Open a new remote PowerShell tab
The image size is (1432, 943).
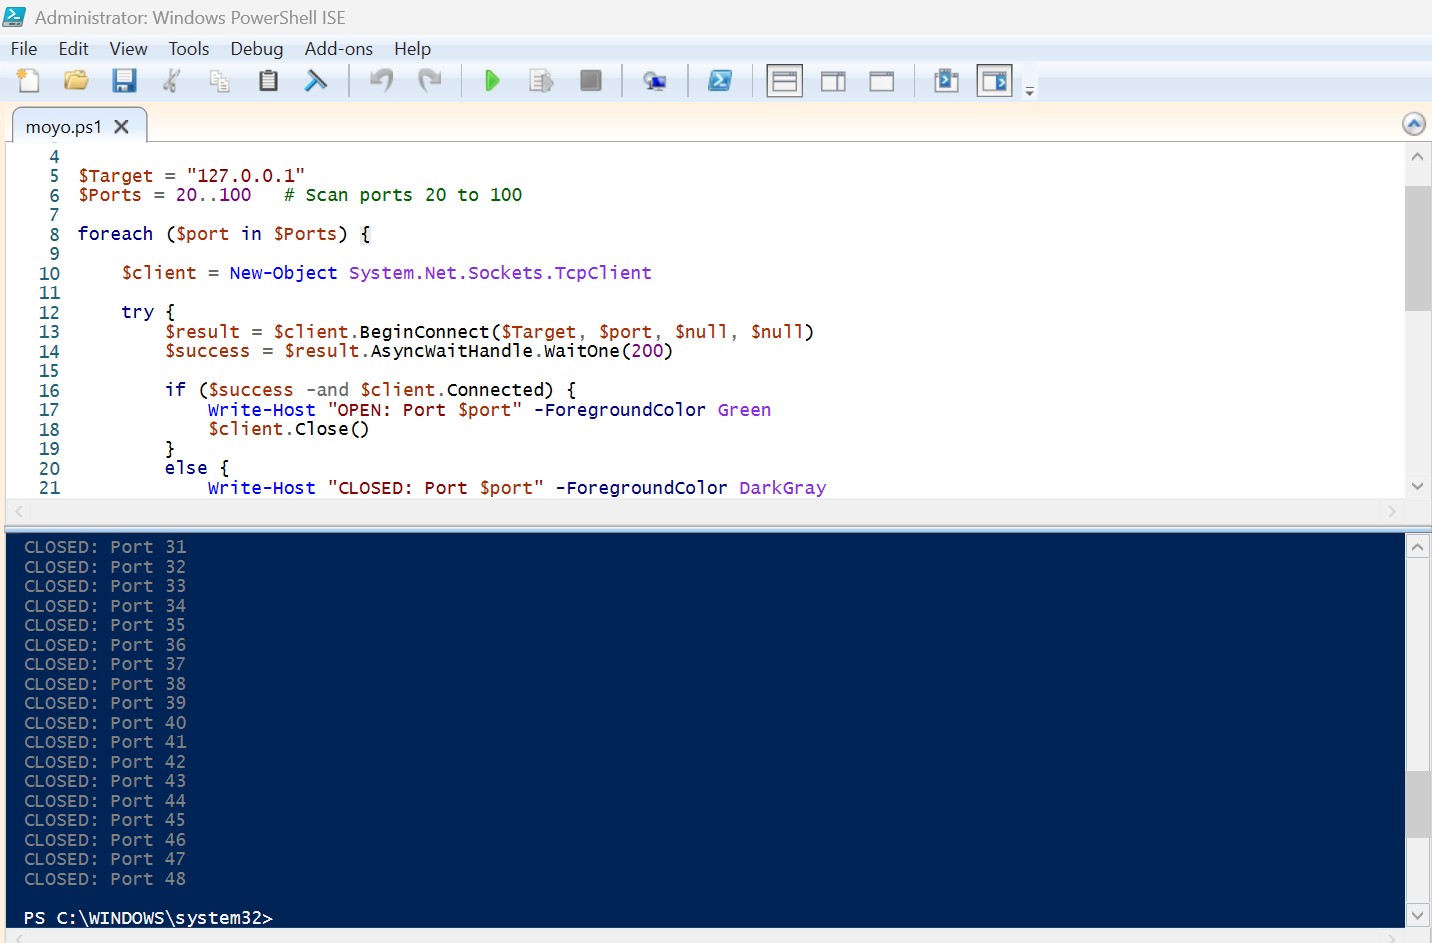[x=655, y=81]
